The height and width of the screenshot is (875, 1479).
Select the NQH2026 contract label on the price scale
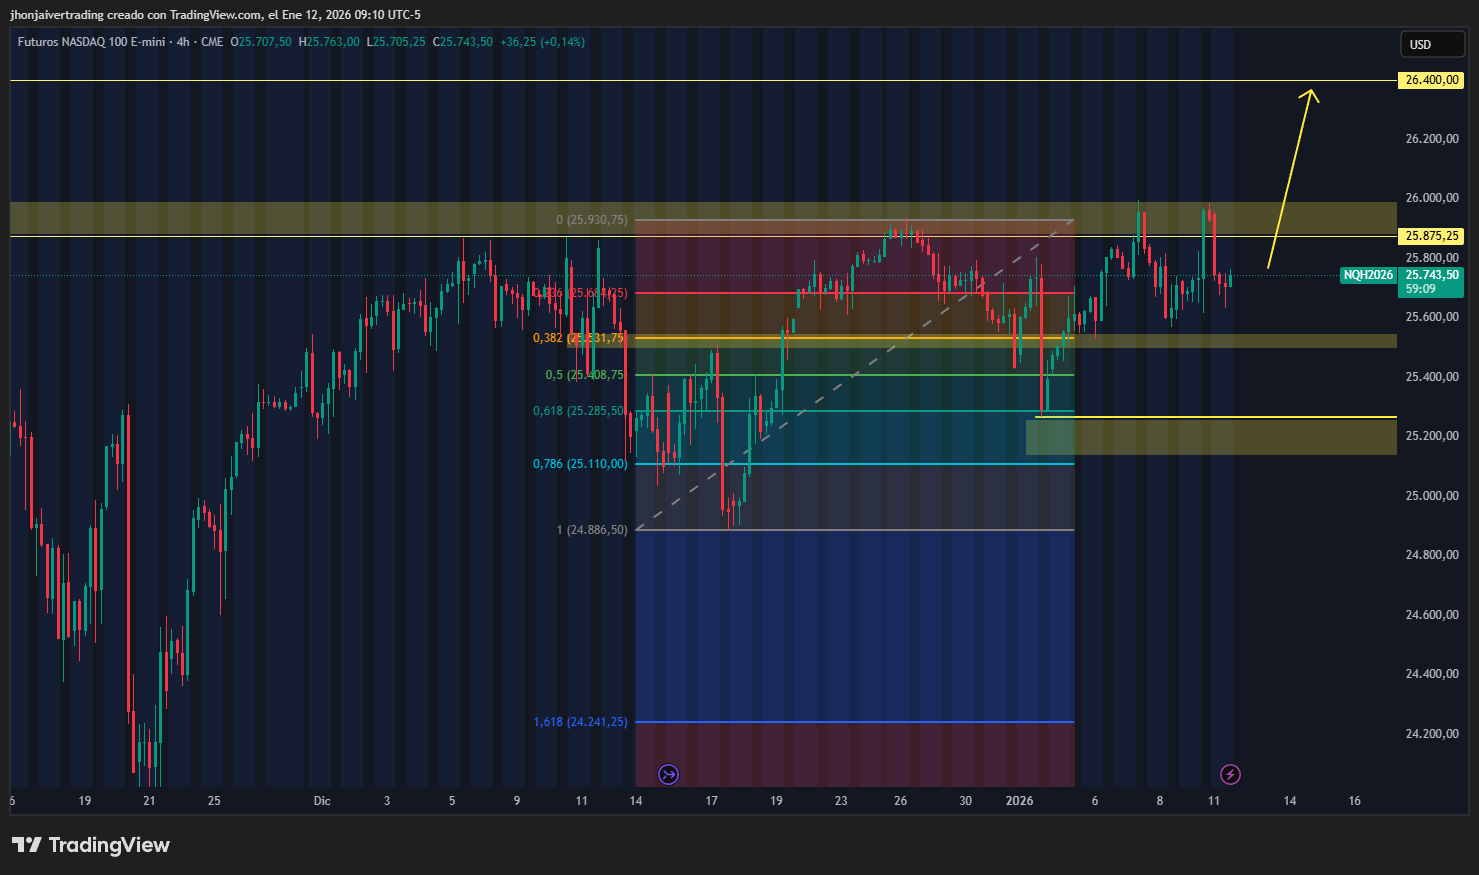coord(1368,274)
